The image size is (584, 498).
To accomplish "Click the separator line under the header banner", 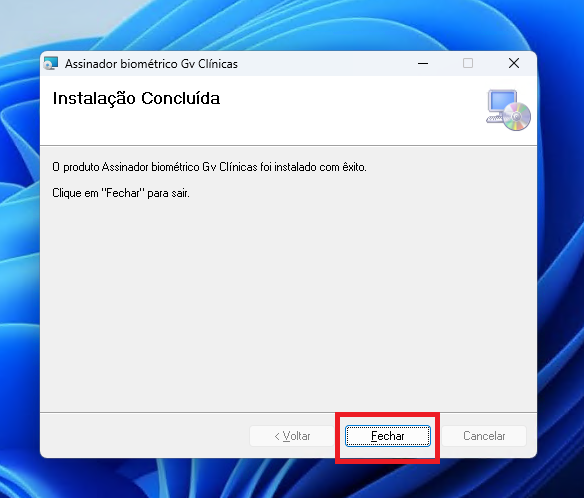I will click(x=289, y=145).
